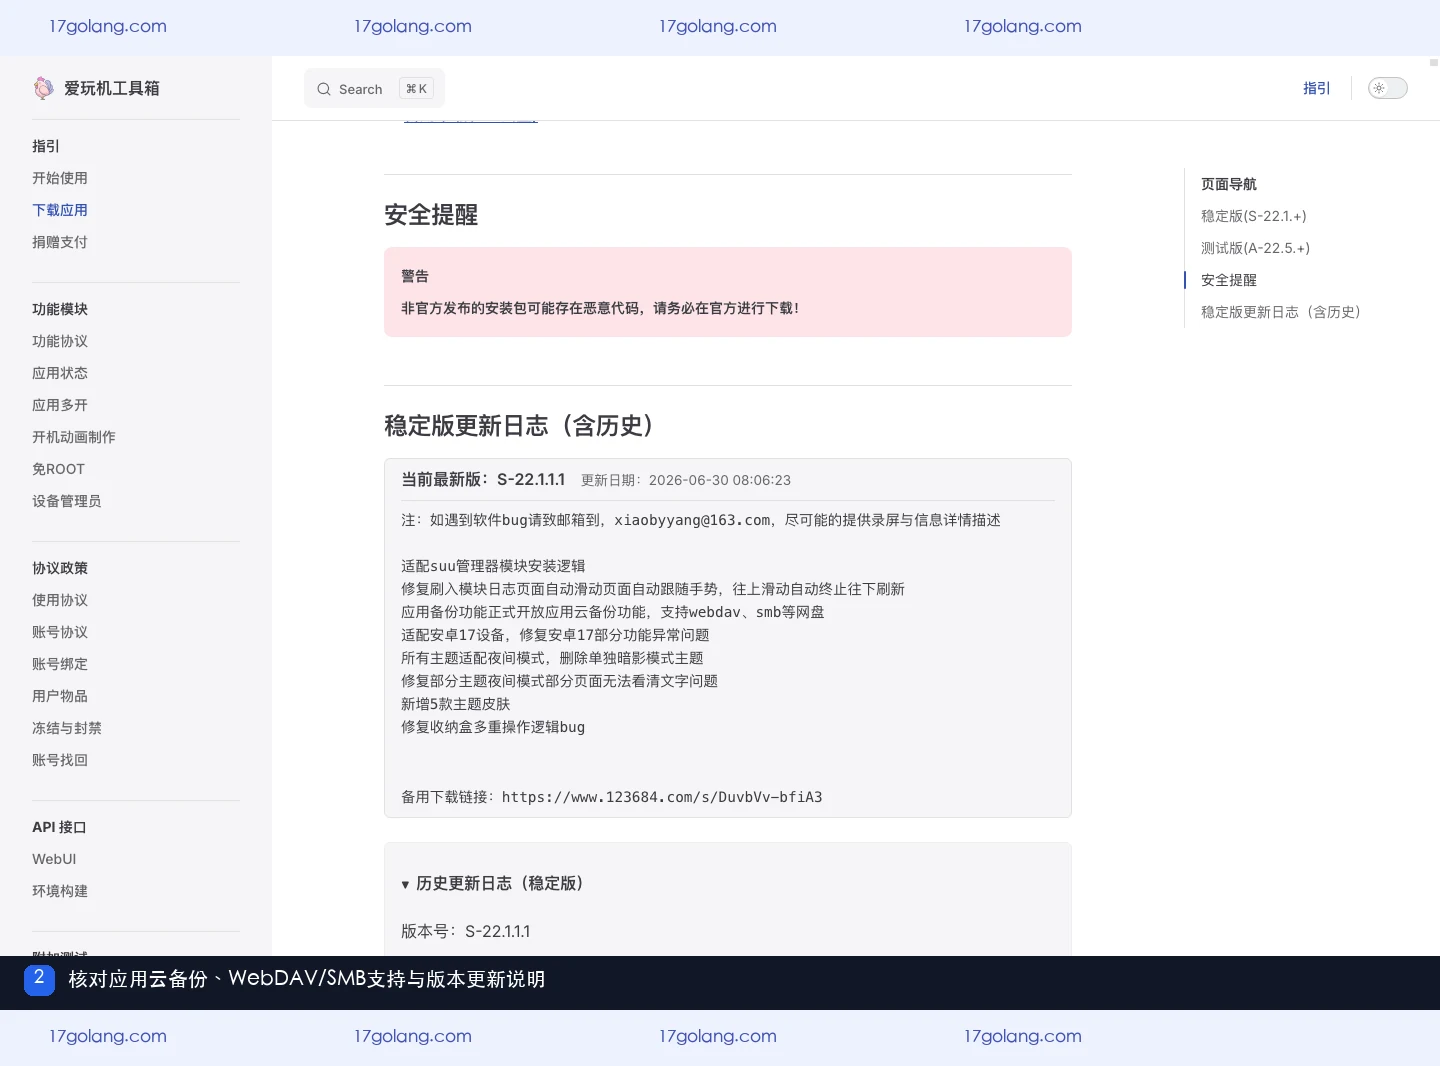Viewport: 1440px width, 1066px height.
Task: Jump to 稳定版(S-22.1.+) in page navigation
Action: pos(1254,216)
